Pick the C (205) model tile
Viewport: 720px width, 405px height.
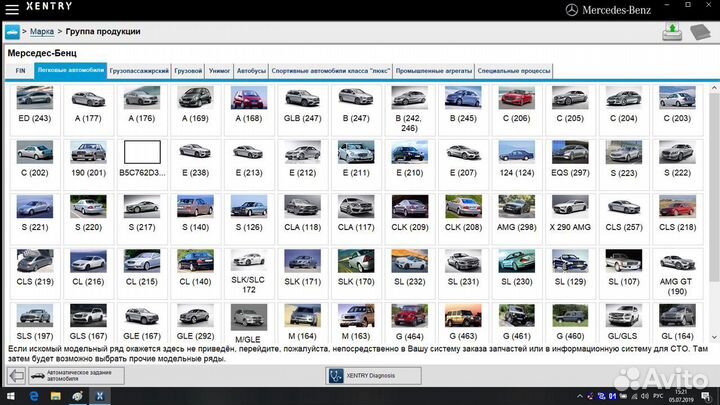tap(570, 110)
